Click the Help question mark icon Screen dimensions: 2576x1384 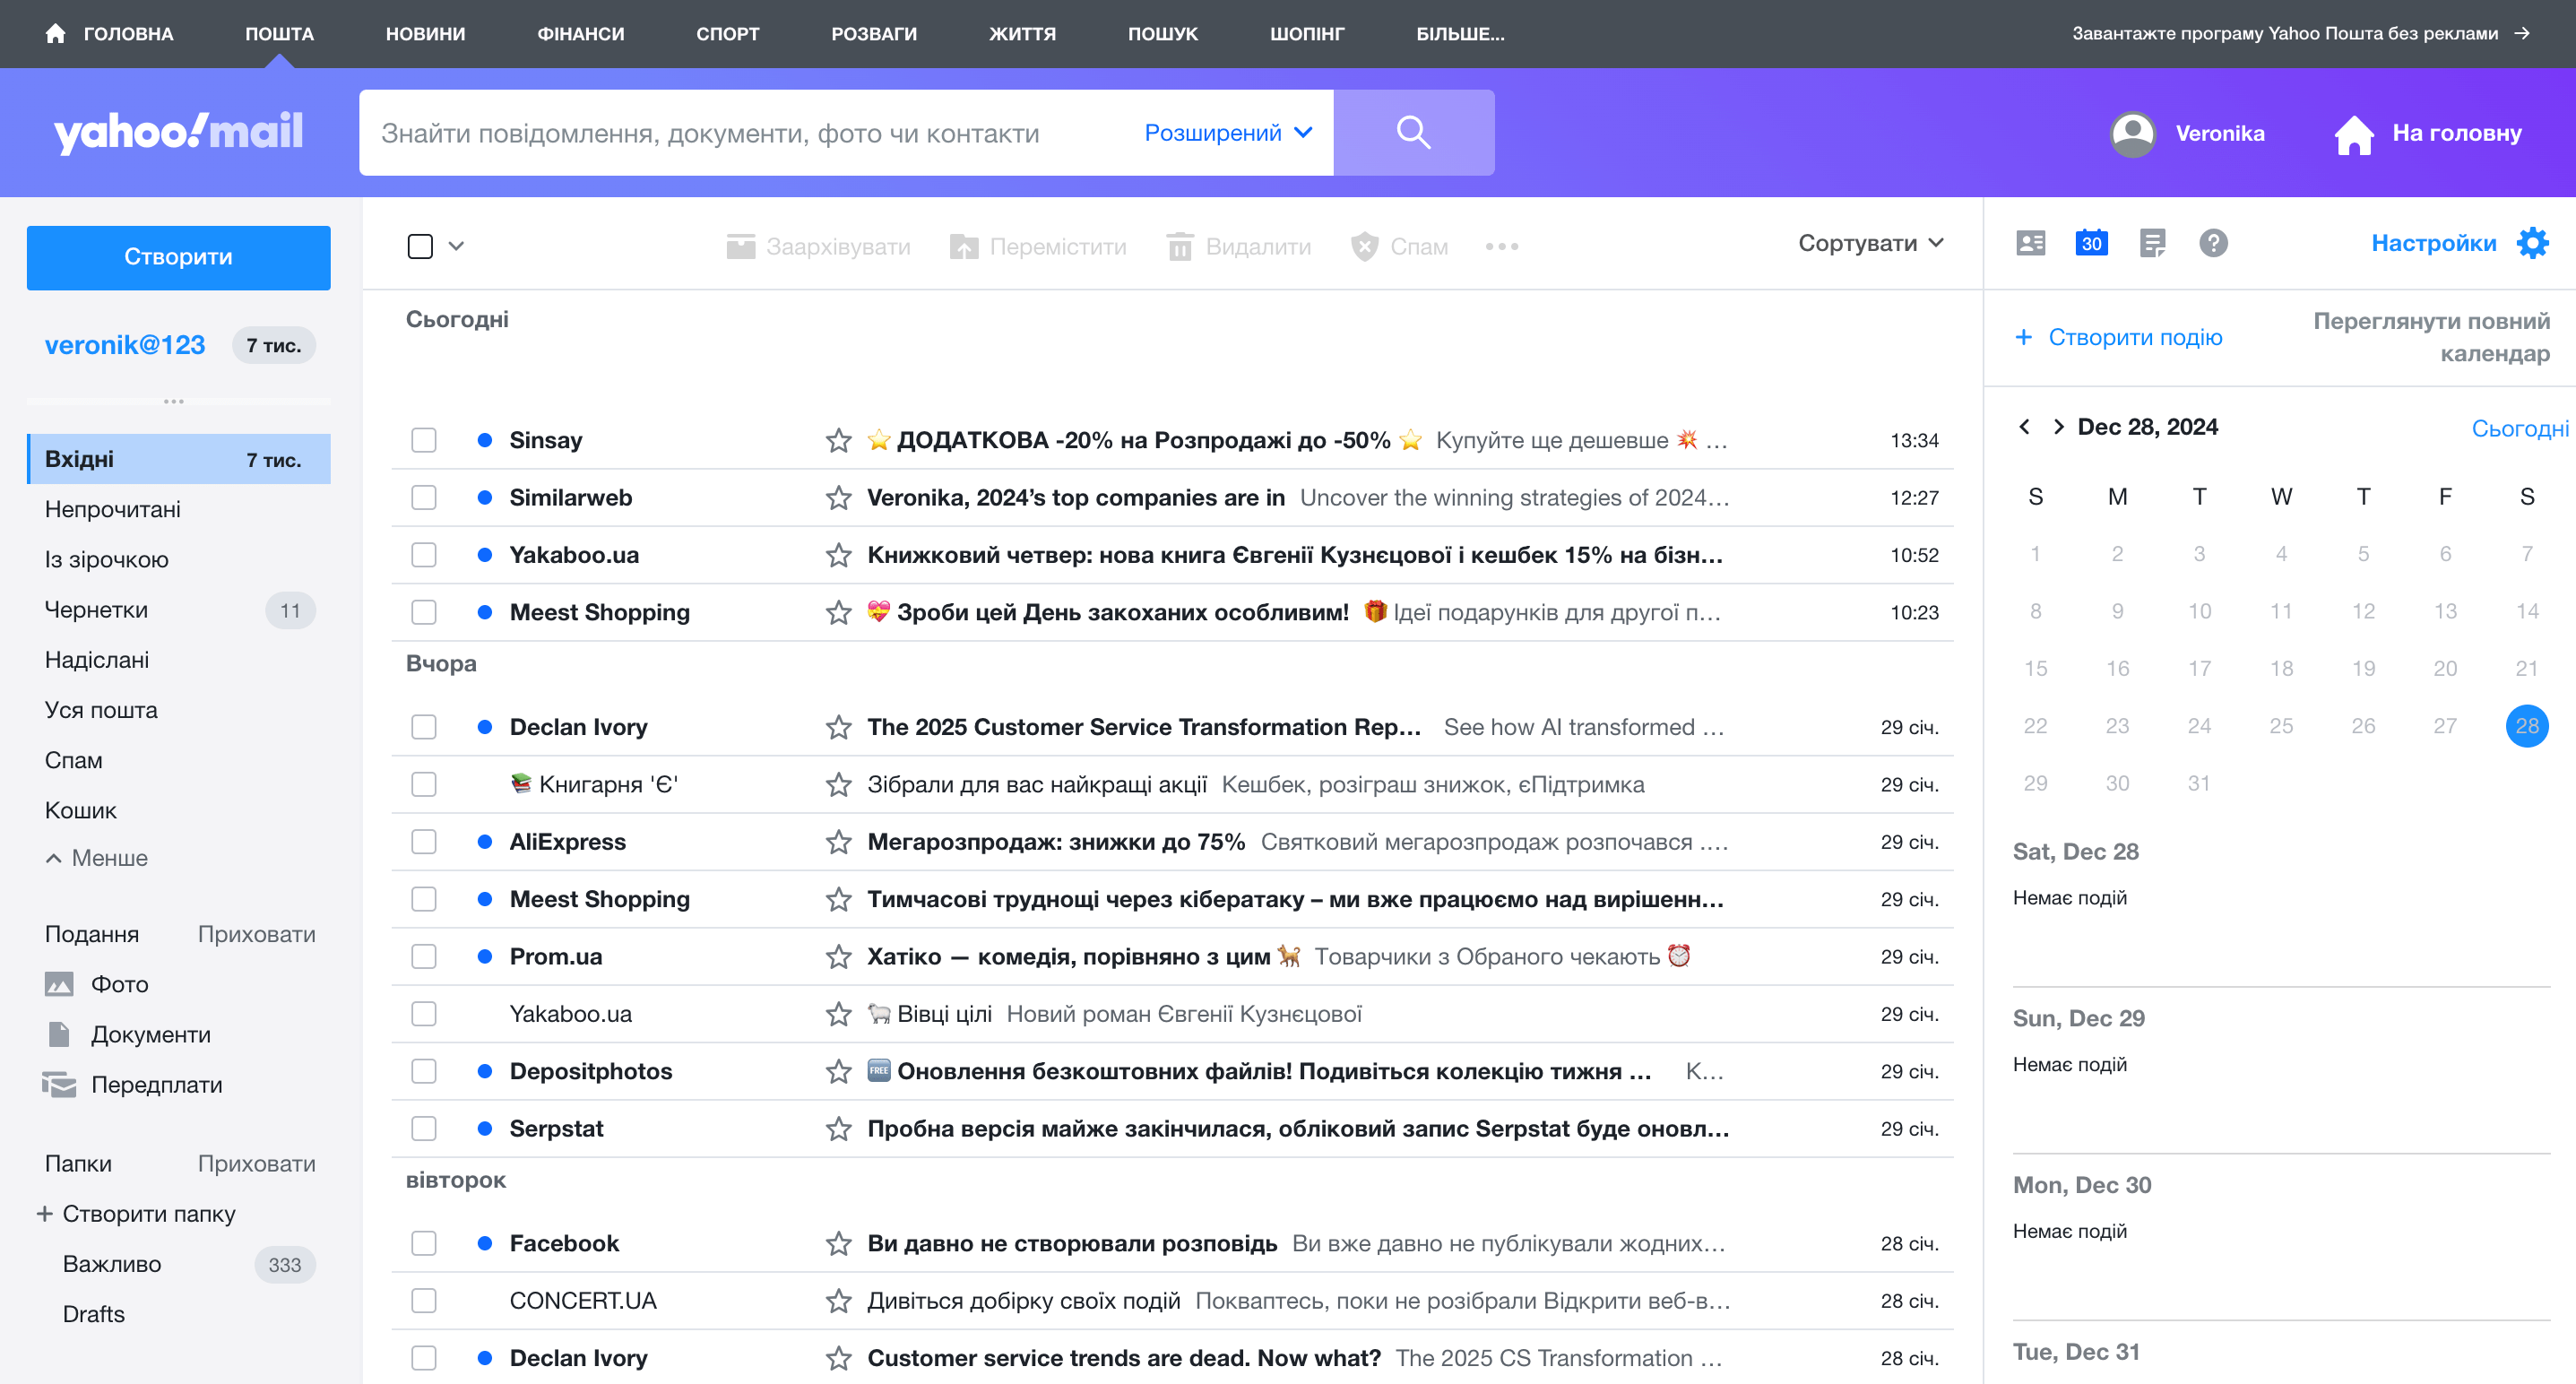pos(2213,243)
